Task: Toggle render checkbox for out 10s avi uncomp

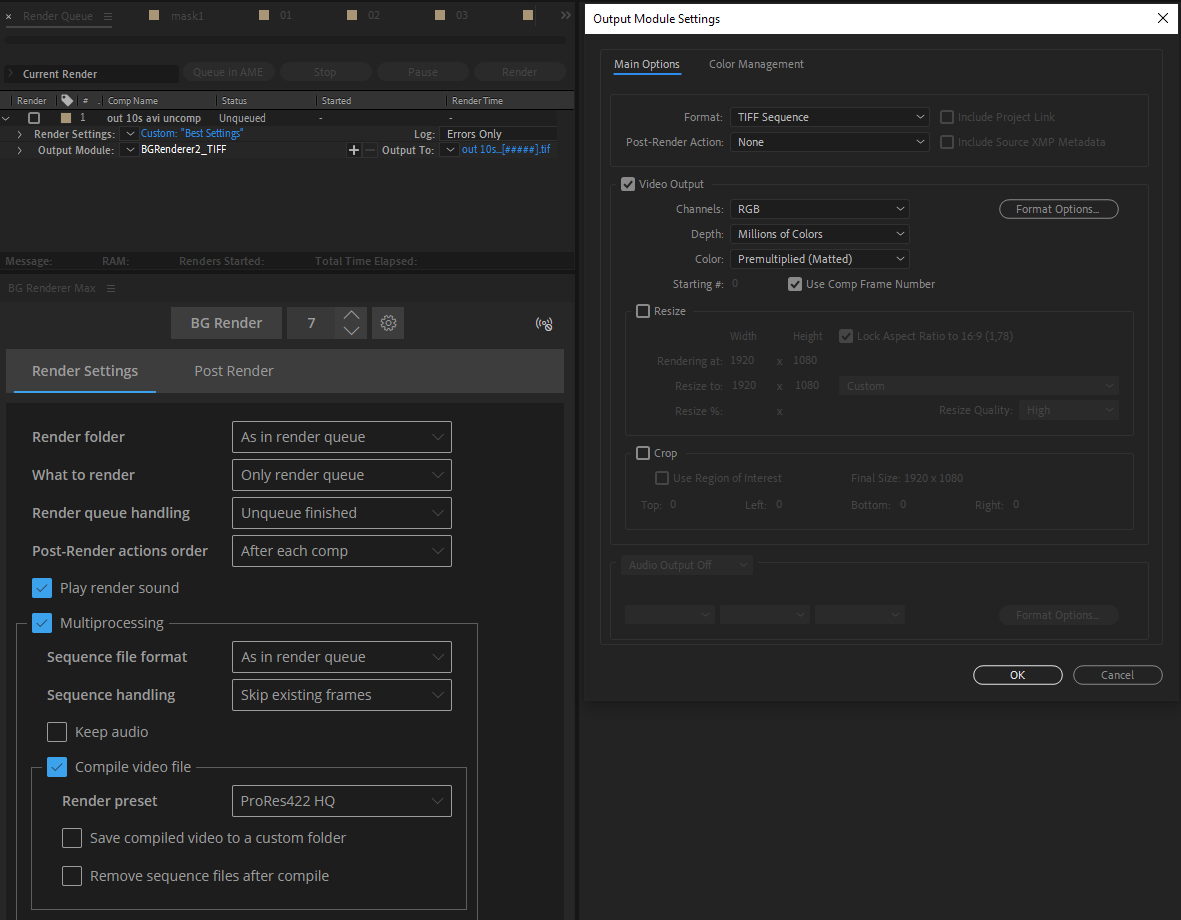Action: tap(34, 118)
